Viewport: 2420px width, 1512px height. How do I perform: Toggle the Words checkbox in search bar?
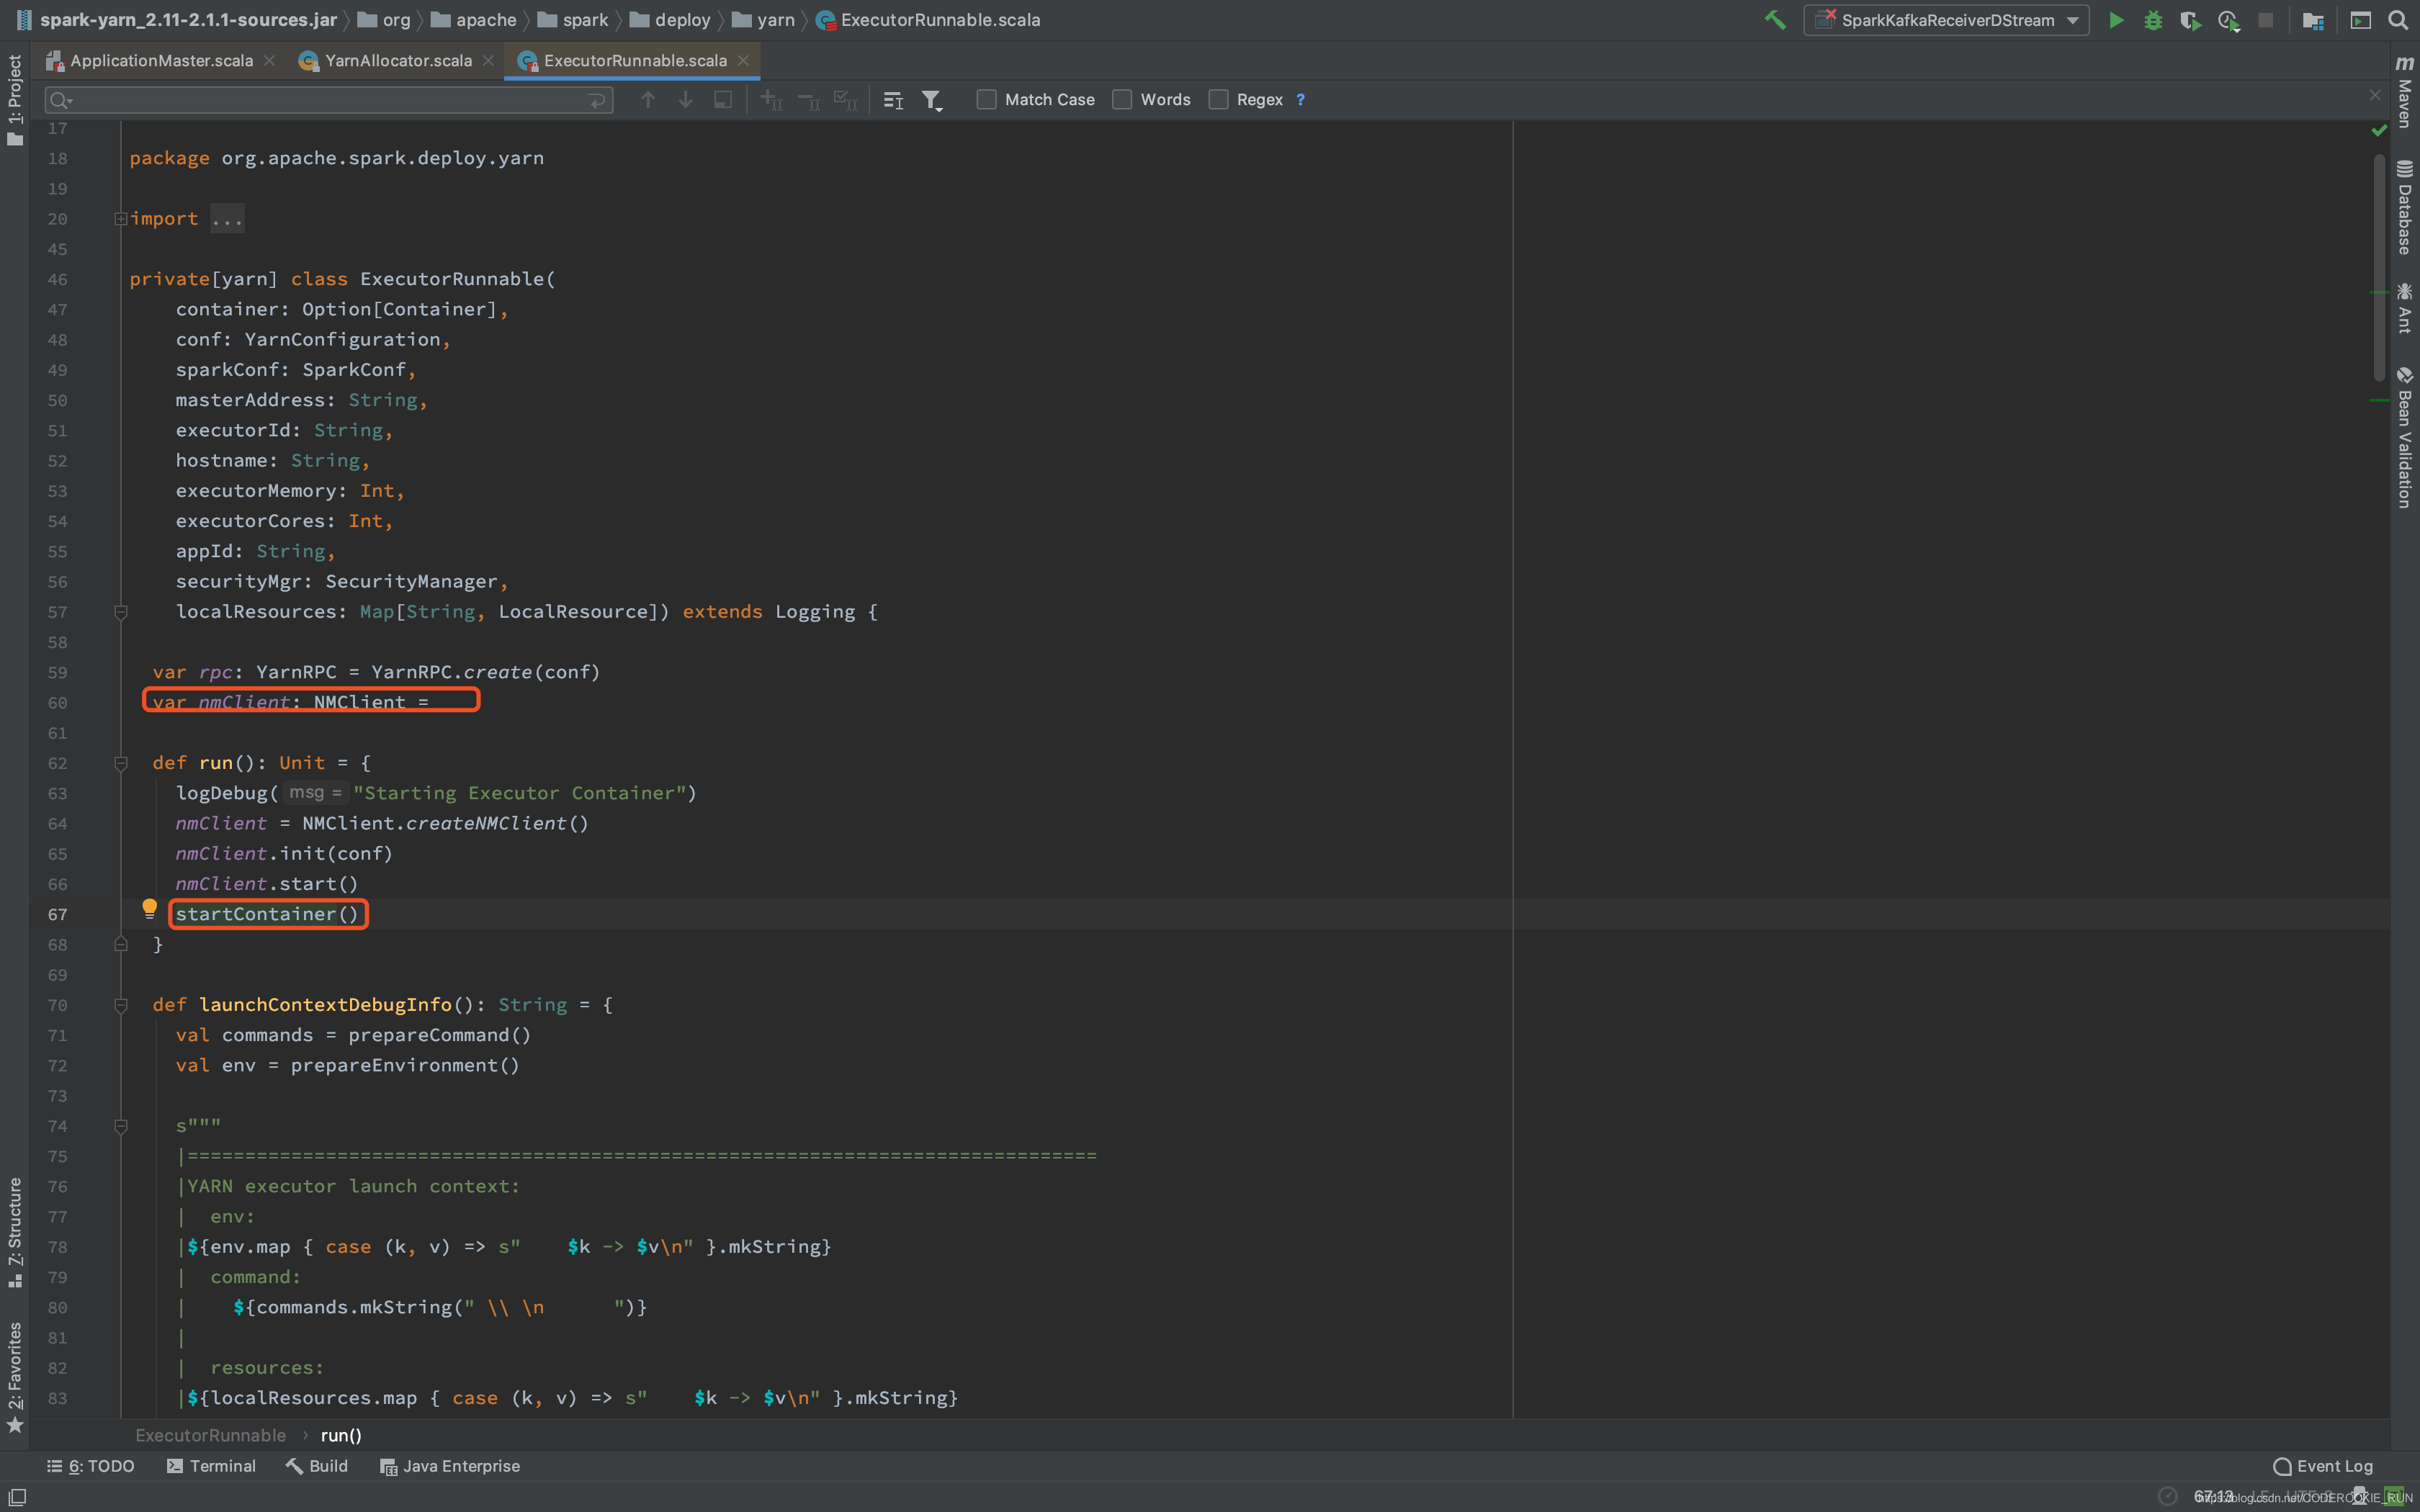(x=1122, y=99)
